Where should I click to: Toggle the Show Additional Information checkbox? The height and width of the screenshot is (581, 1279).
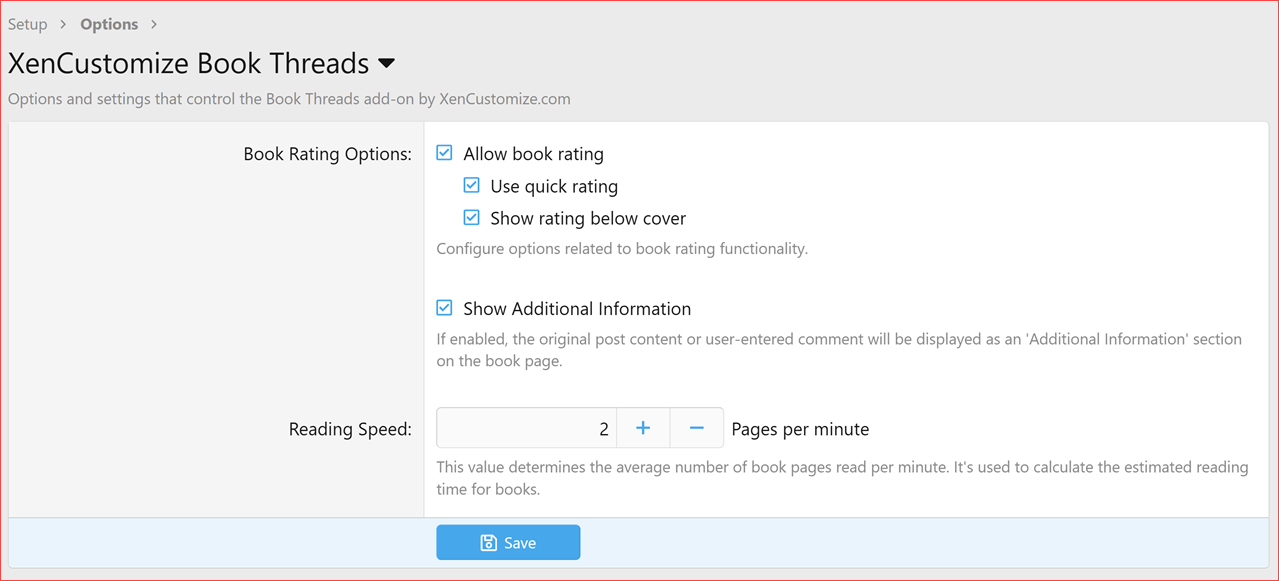click(443, 308)
